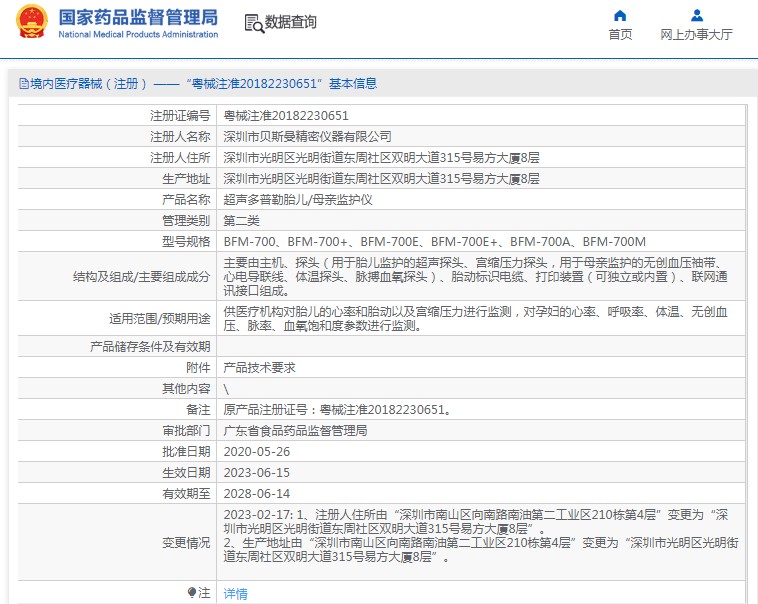Viewport: 758px width, 604px height.
Task: Go to 首页 text link
Action: [620, 35]
